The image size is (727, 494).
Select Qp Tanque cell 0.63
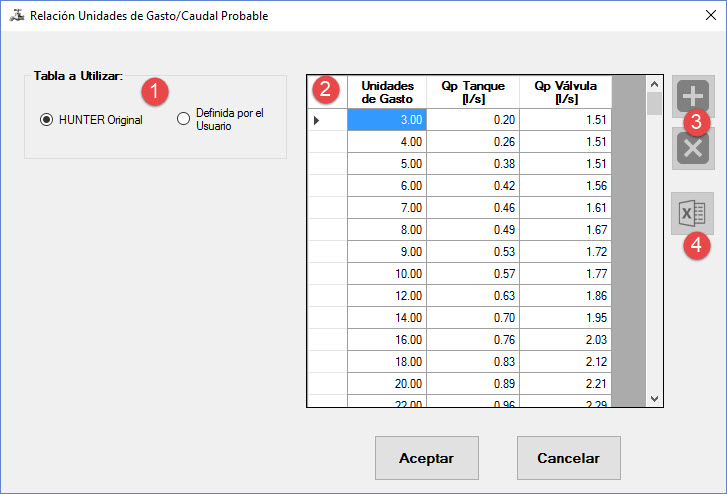tap(473, 295)
